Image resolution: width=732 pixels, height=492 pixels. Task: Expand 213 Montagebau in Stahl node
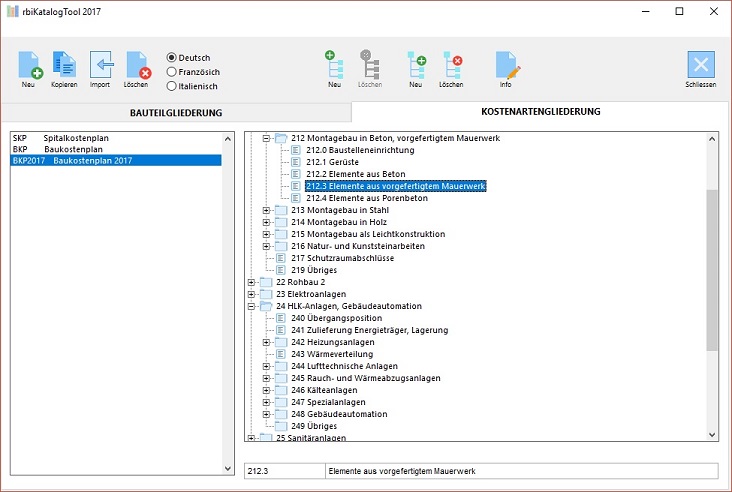(x=266, y=210)
